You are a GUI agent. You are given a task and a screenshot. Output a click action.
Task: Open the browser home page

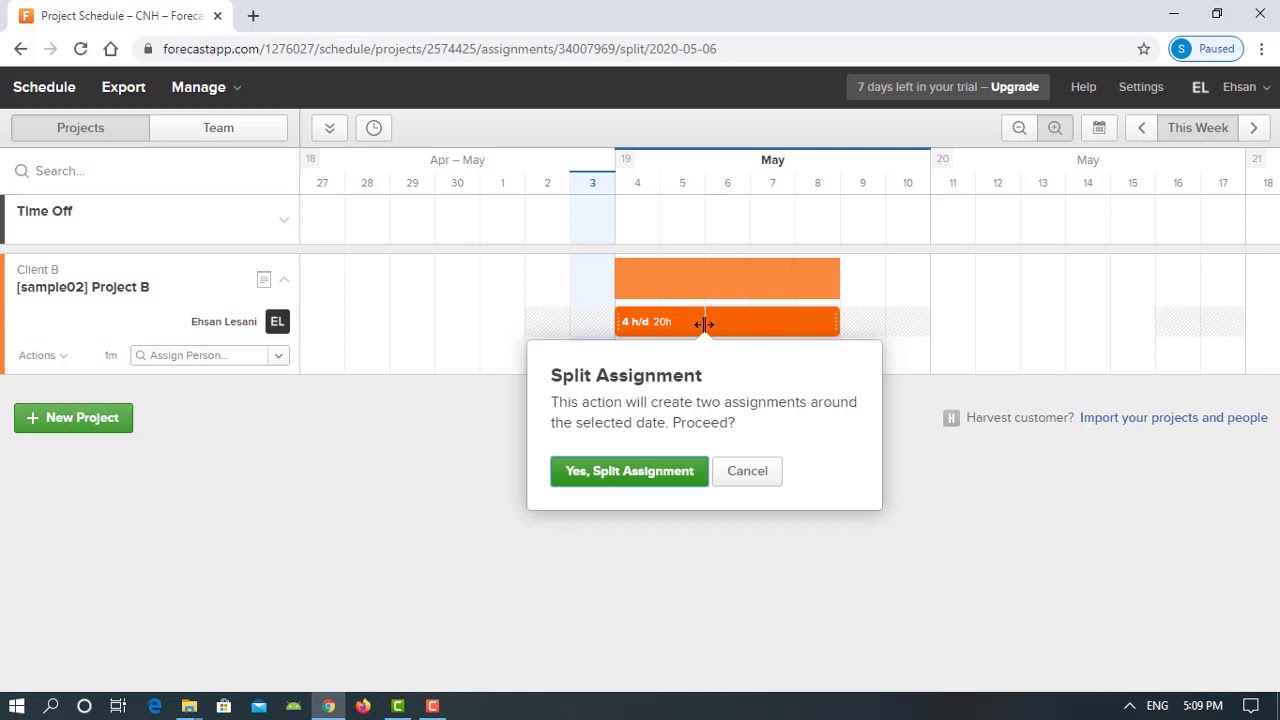[110, 49]
